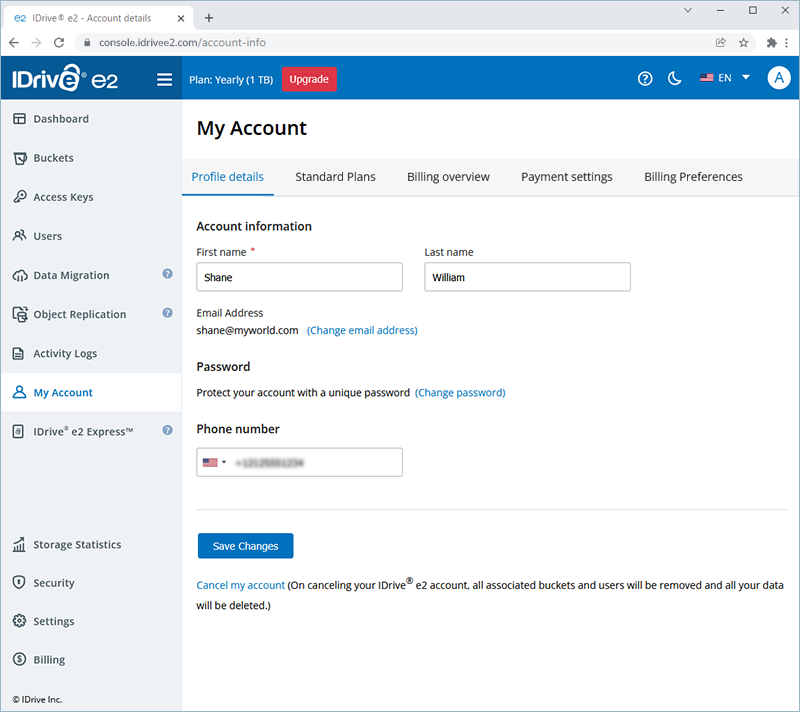Open the header help question icon
Screen dimensions: 800x712
pyautogui.click(x=645, y=79)
